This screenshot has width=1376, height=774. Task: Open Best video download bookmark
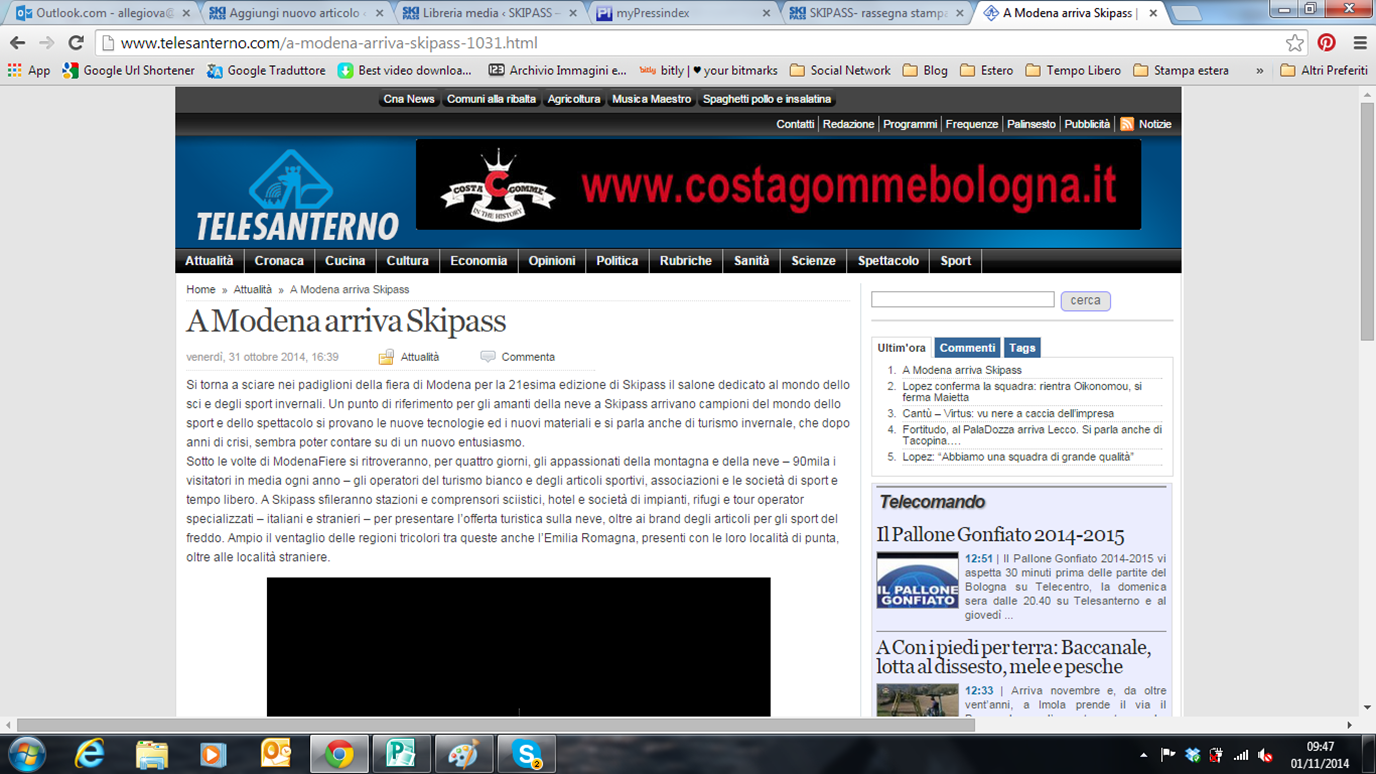[x=404, y=71]
